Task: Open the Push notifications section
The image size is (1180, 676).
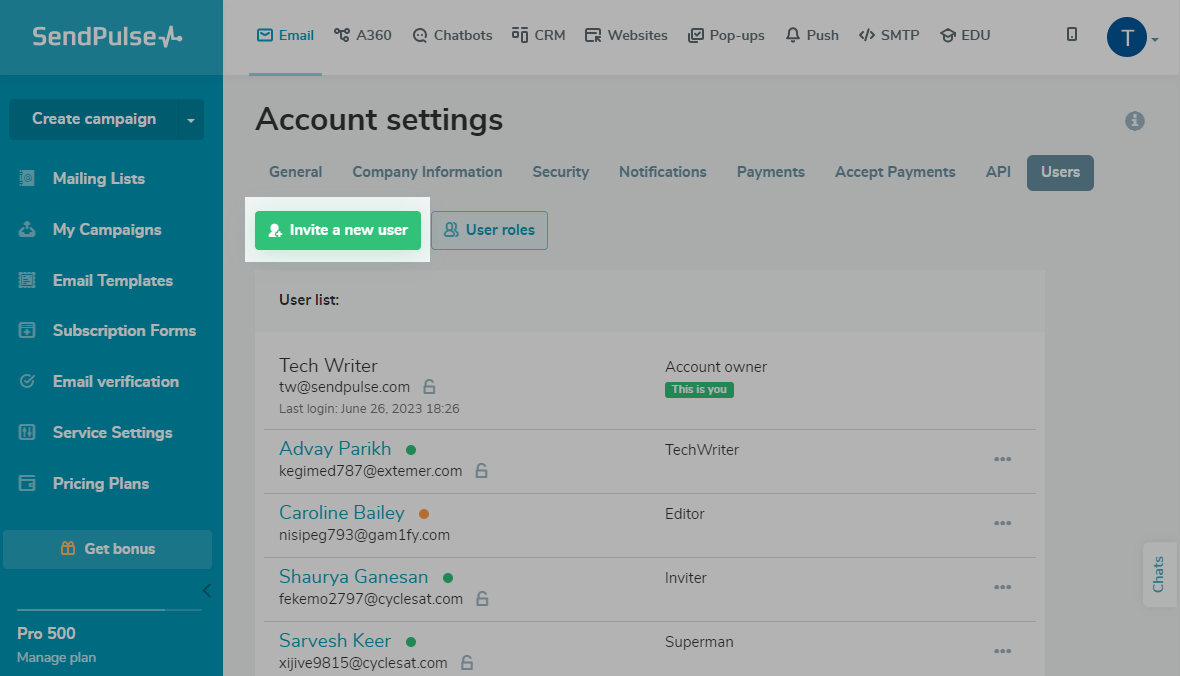Action: tap(811, 35)
